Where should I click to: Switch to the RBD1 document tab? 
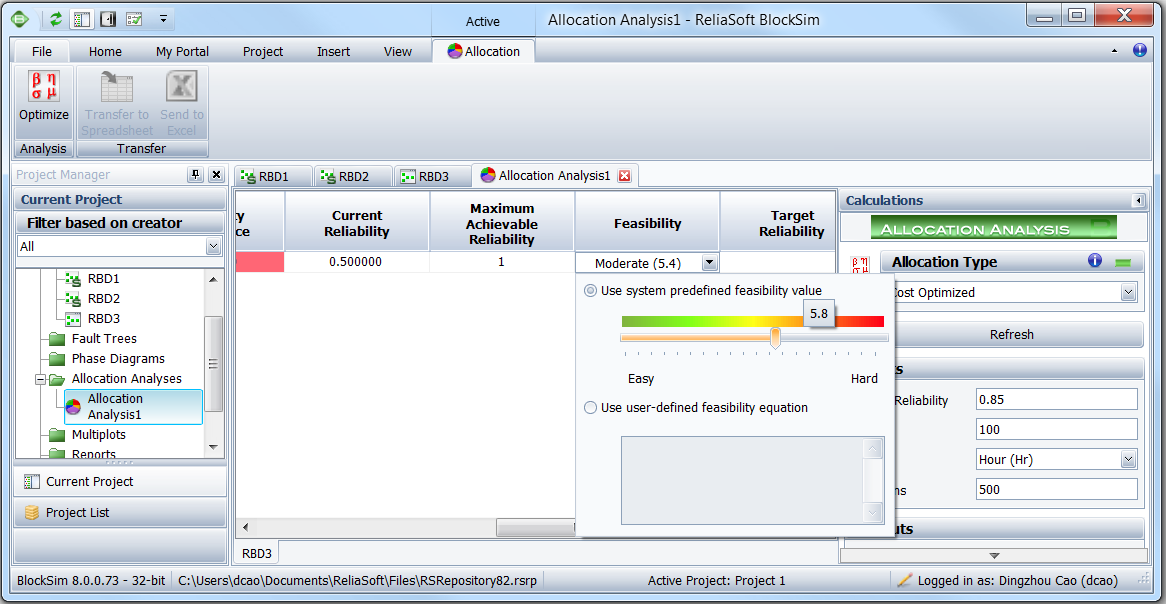(272, 176)
